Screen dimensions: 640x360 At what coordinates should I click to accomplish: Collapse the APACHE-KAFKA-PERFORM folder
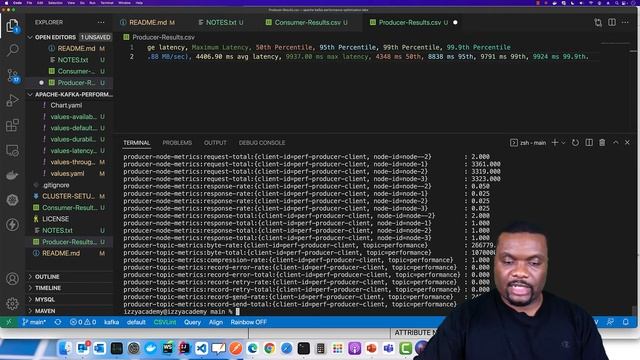70,94
